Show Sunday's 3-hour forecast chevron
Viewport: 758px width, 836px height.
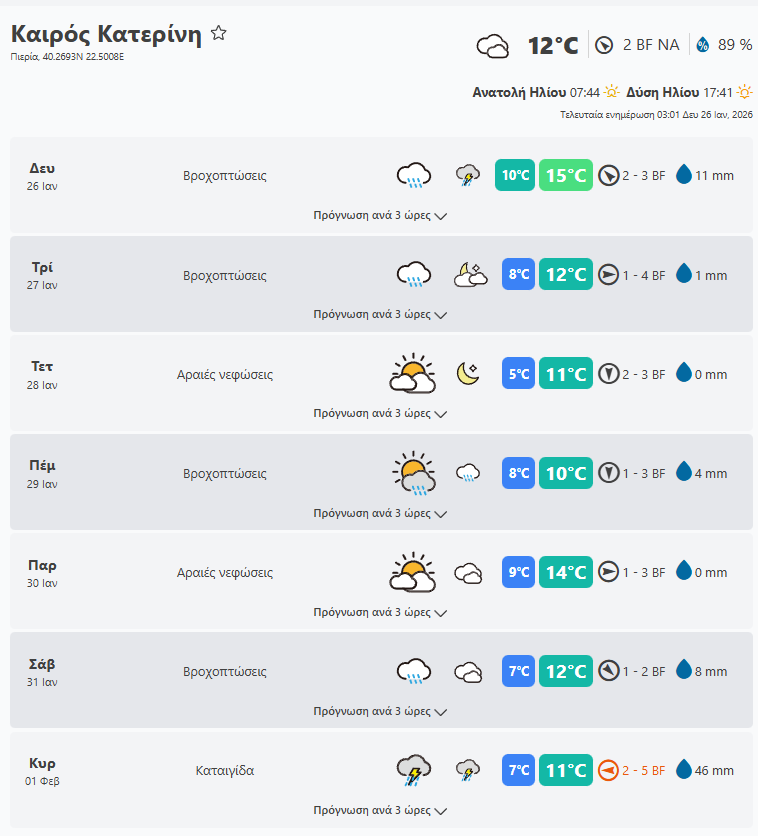click(x=441, y=811)
